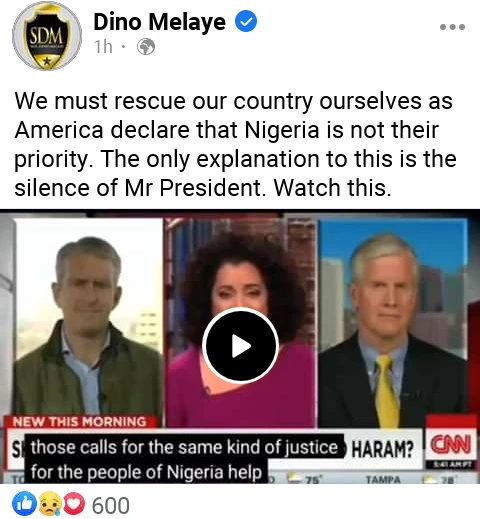The image size is (480, 519).
Task: Click the crying sad reaction icon
Action: [x=50, y=504]
